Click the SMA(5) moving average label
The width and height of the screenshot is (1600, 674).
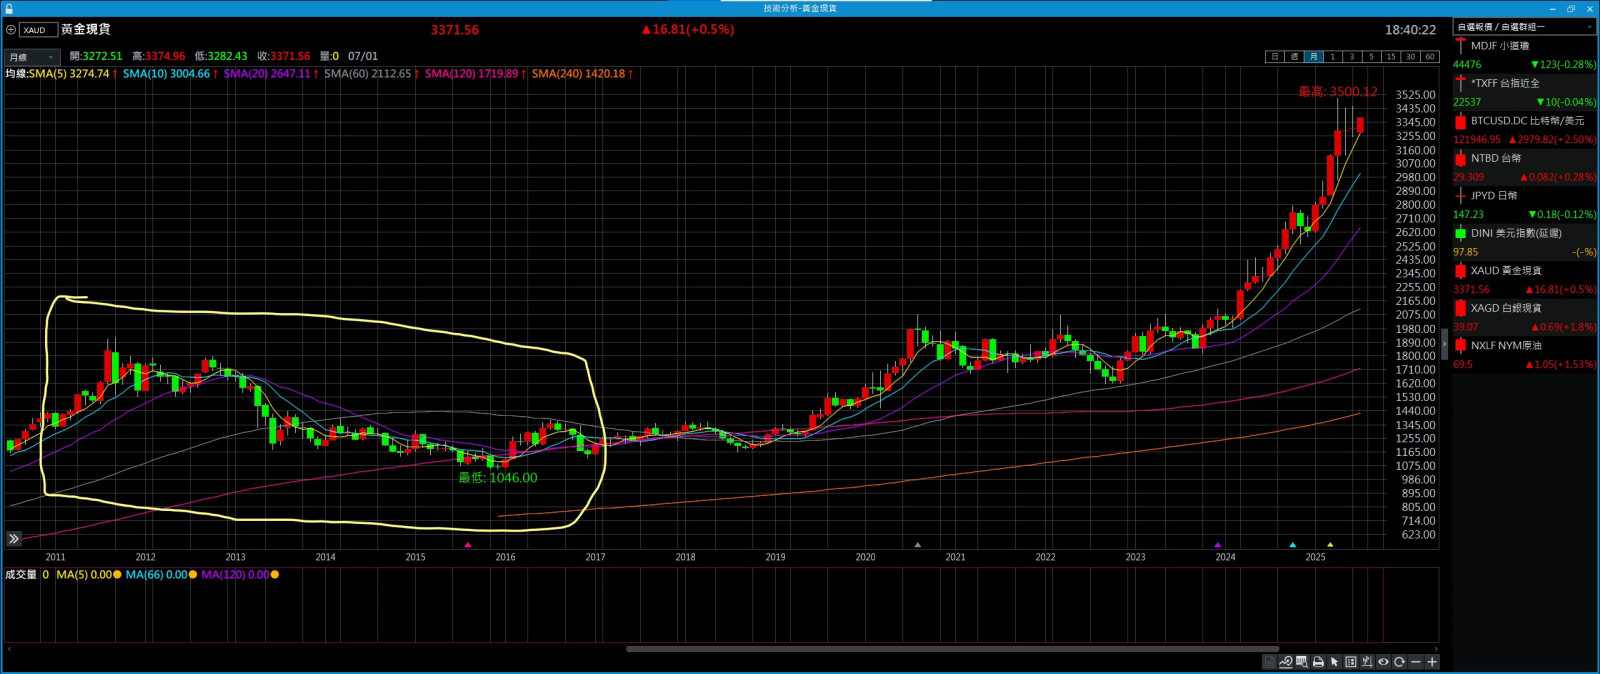coord(68,74)
